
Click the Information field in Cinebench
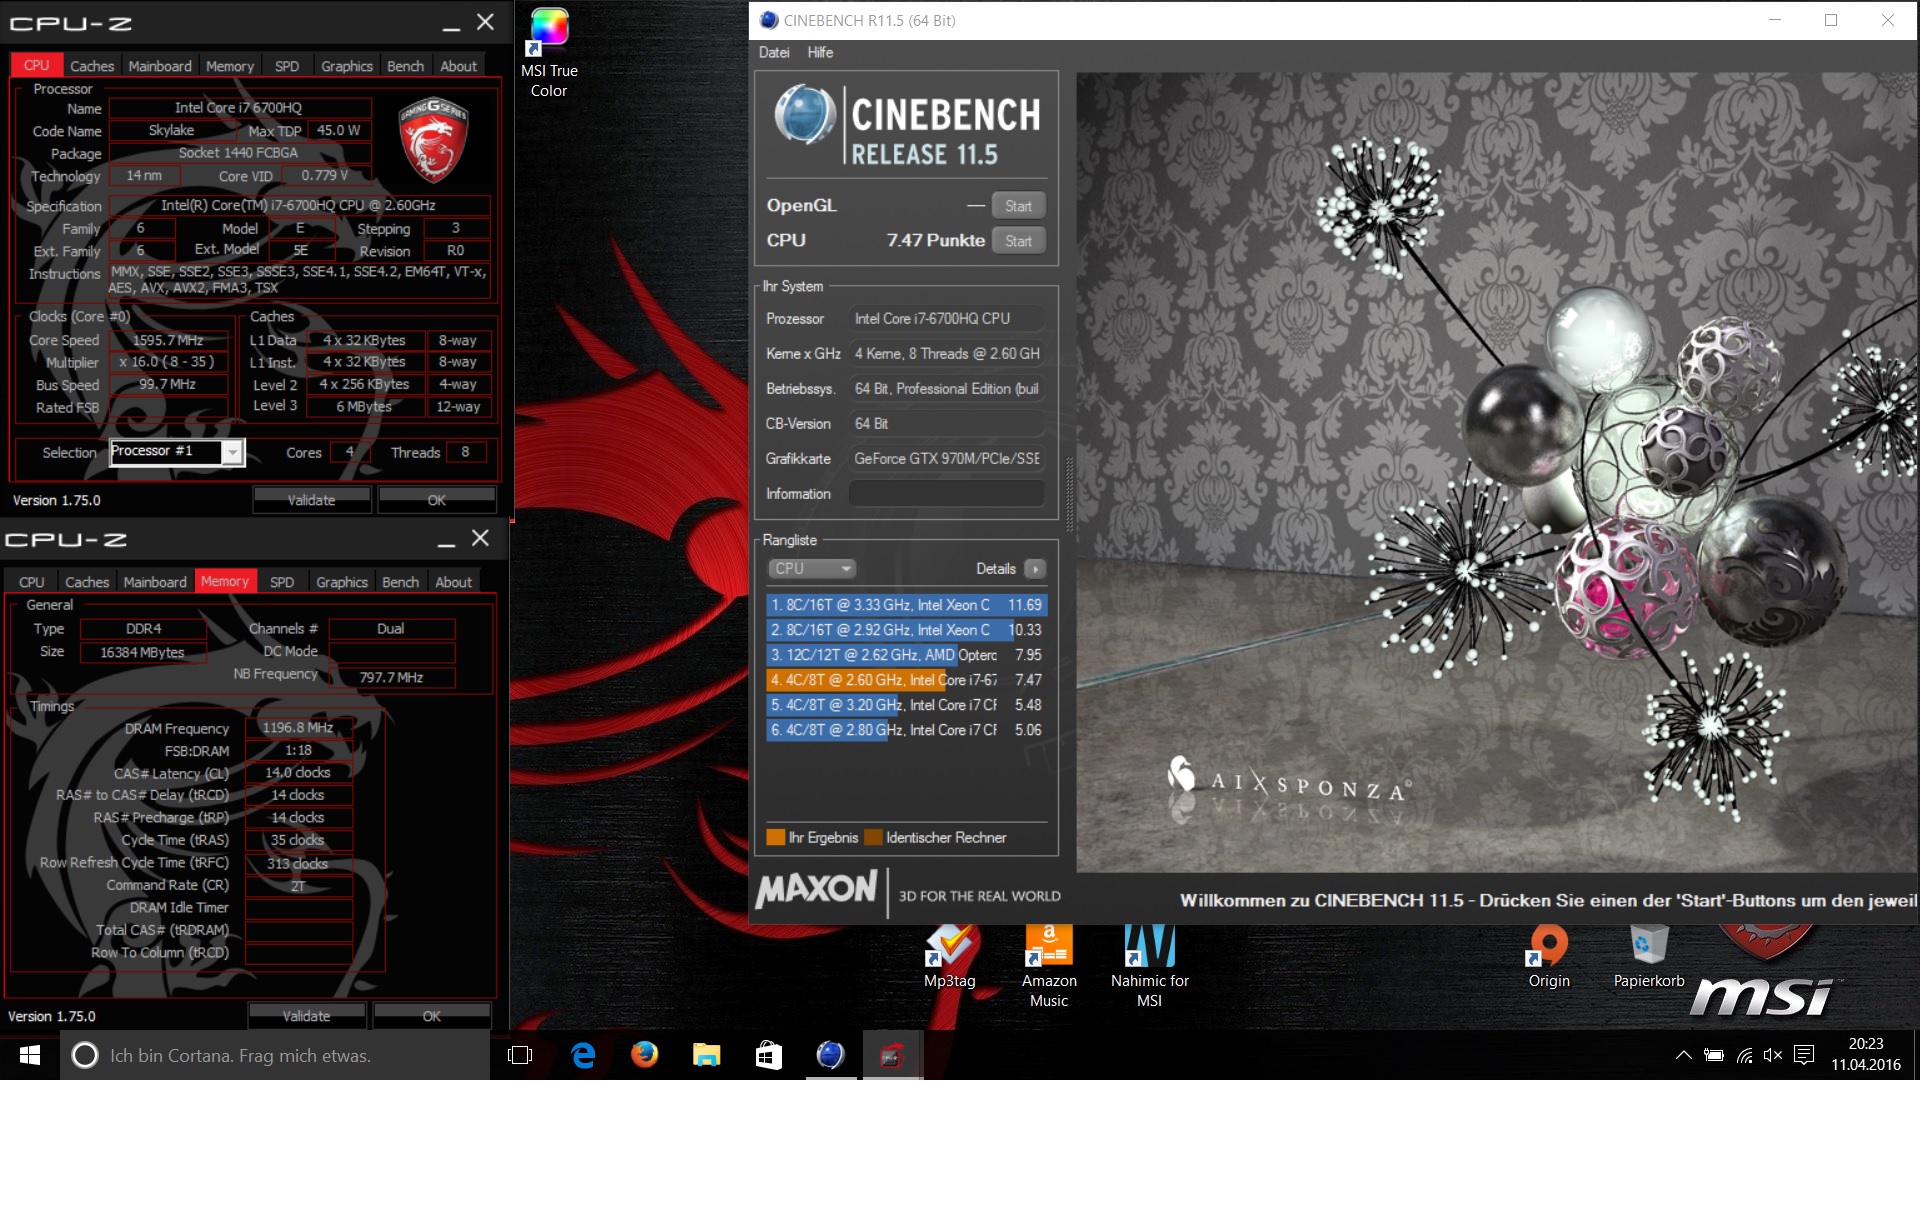[946, 494]
